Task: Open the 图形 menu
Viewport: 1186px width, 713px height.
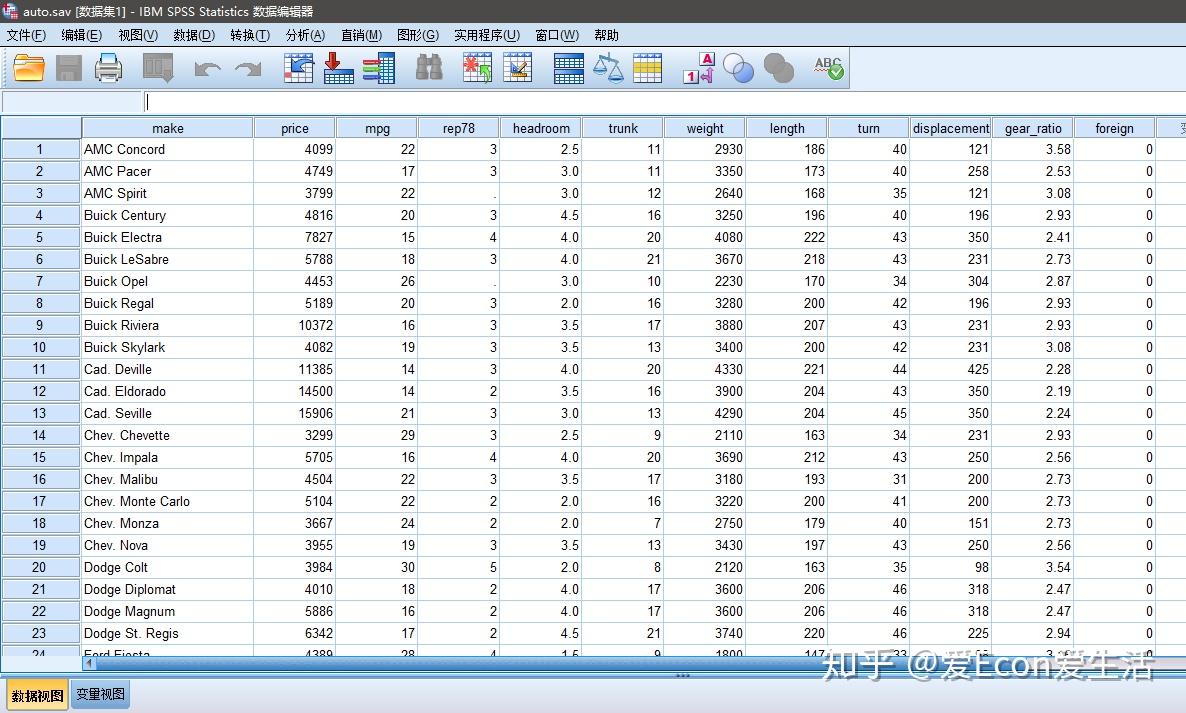Action: (x=417, y=35)
